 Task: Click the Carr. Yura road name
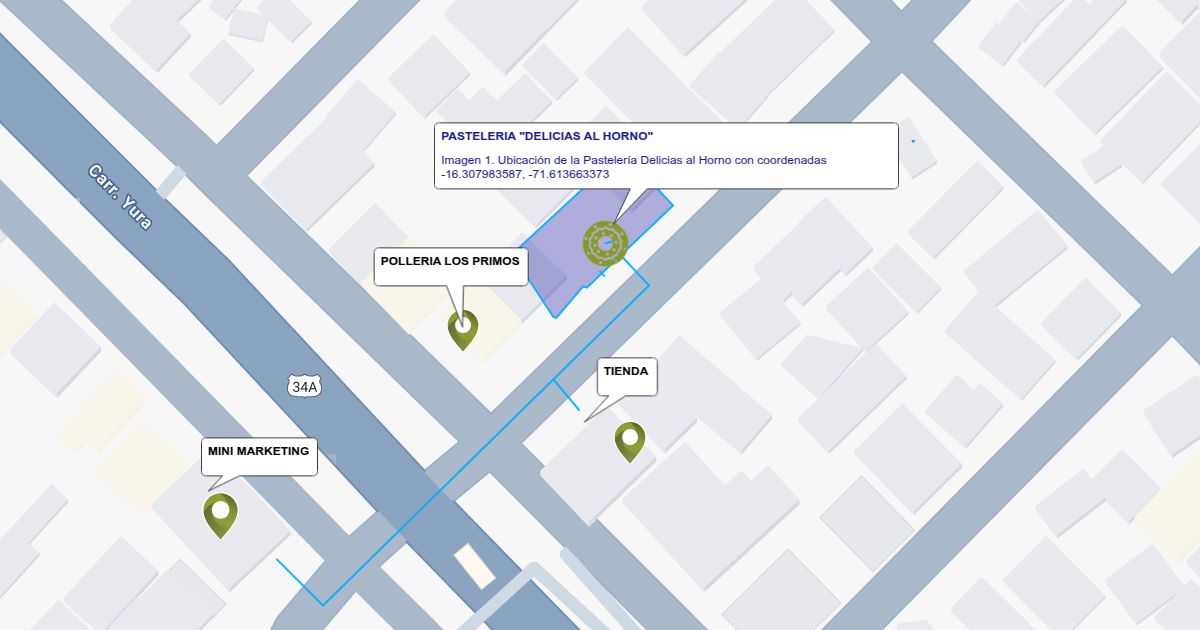(120, 197)
